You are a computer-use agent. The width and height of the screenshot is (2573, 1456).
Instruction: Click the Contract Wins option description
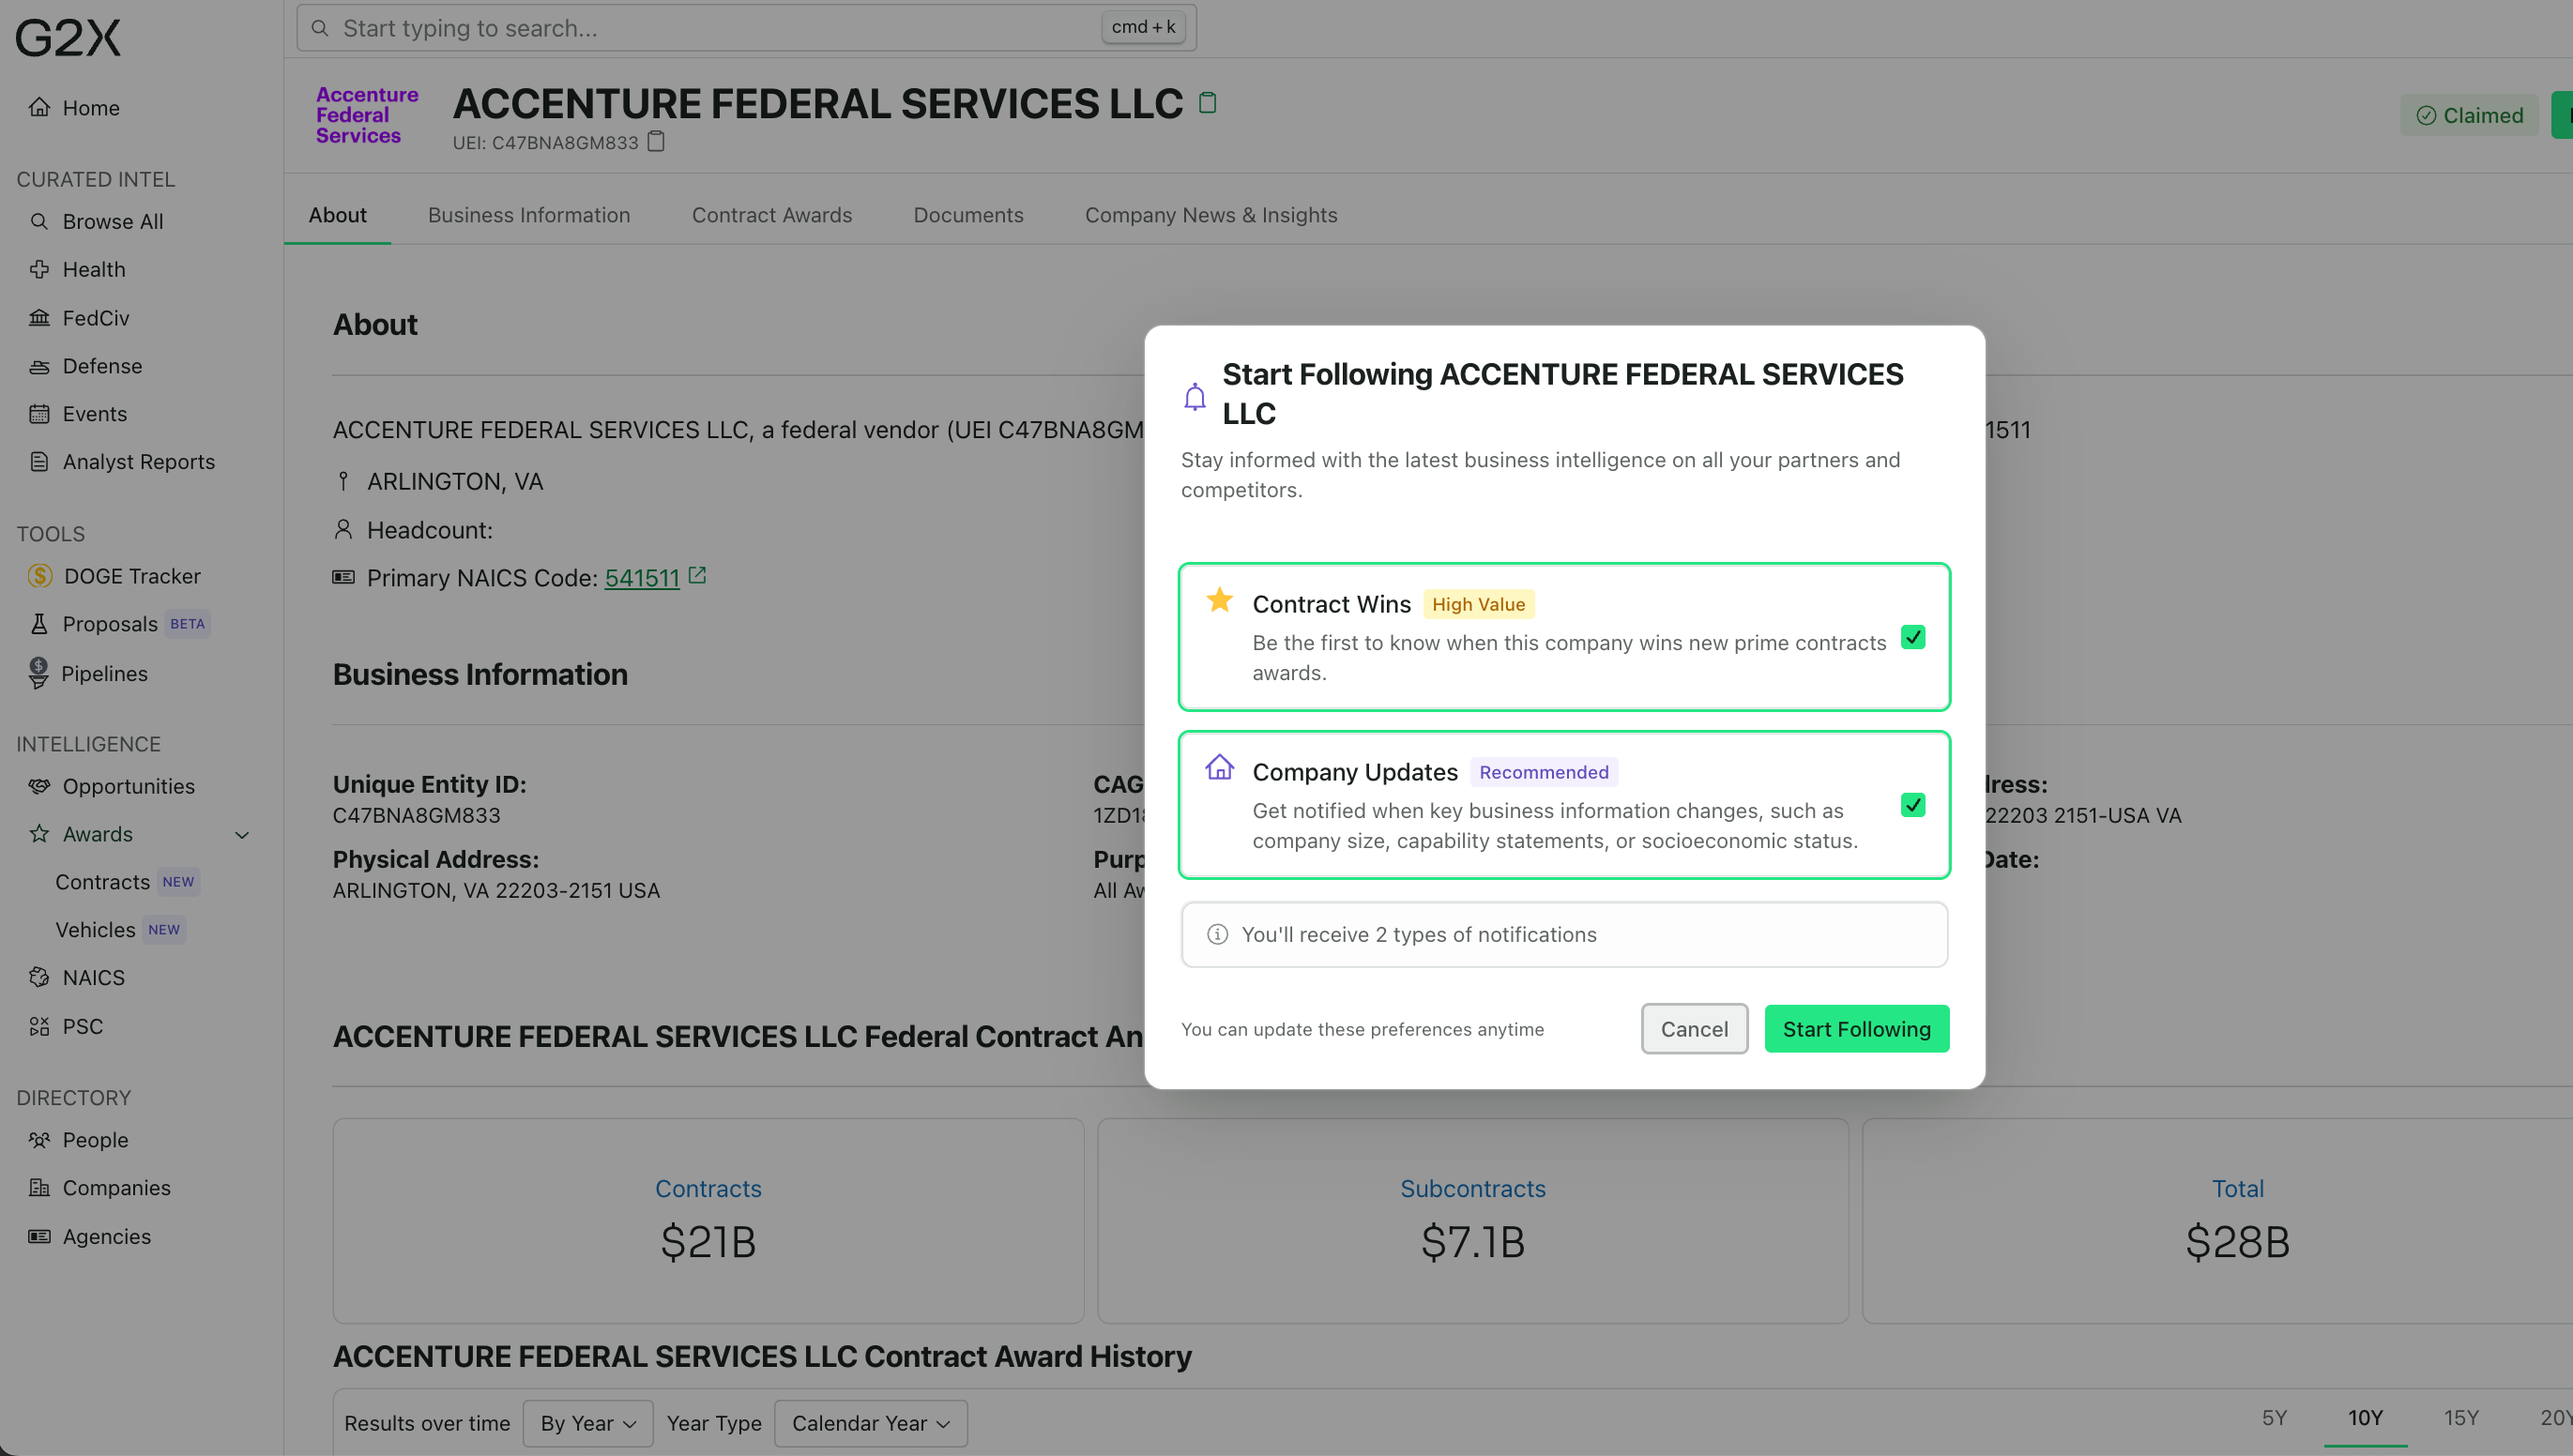[1569, 658]
